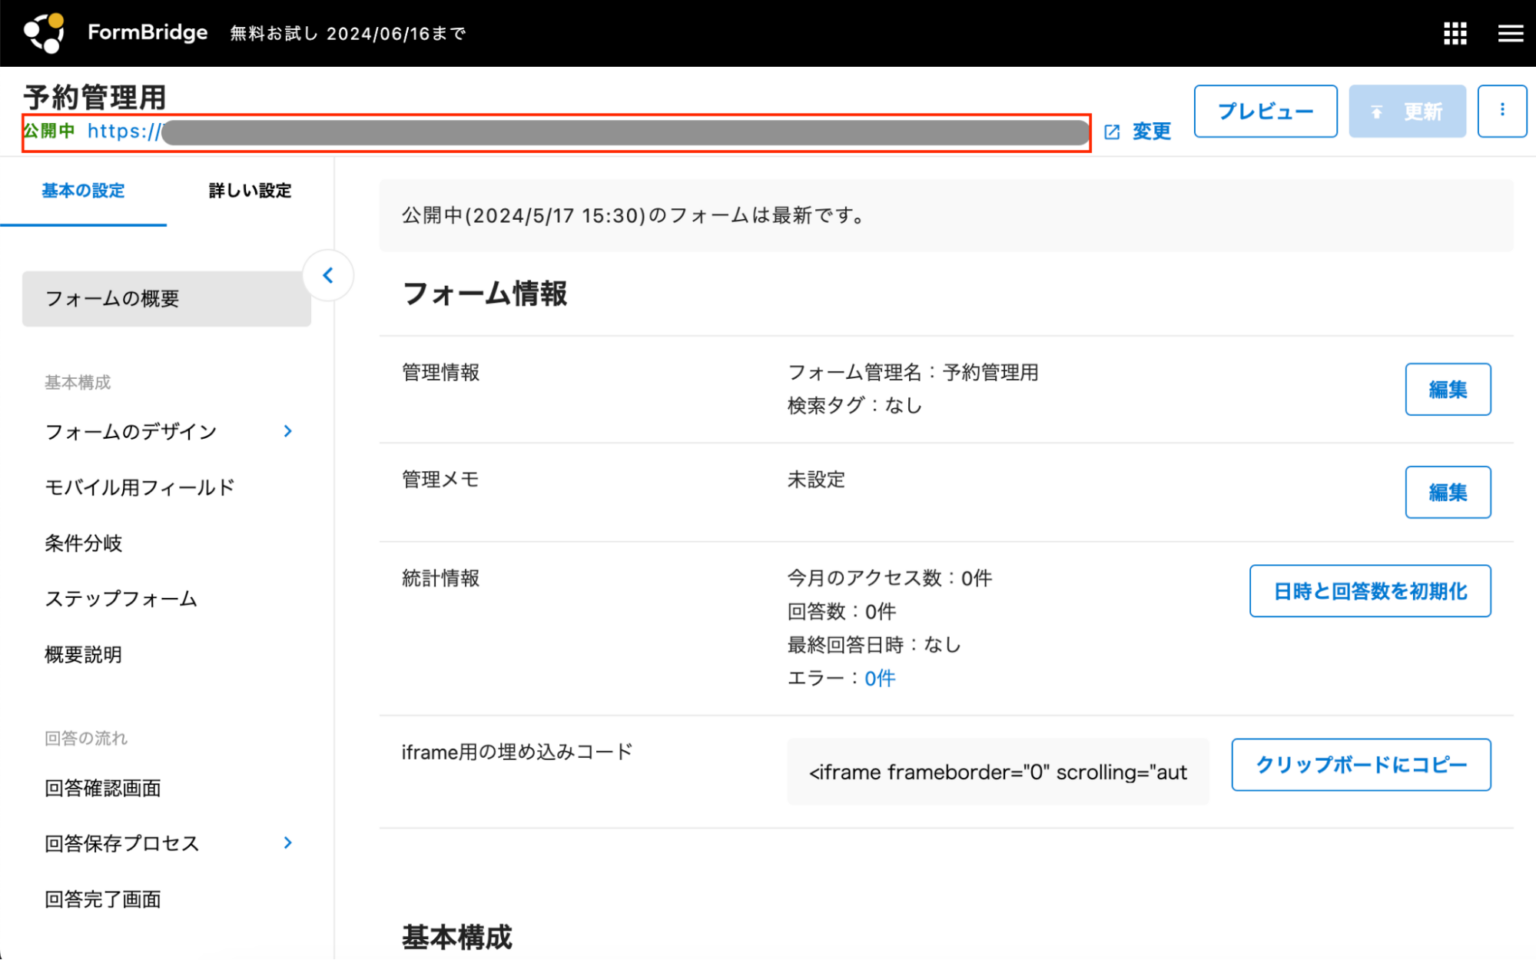This screenshot has width=1536, height=960.
Task: Click 日時と回答数を初期化 button
Action: (x=1369, y=591)
